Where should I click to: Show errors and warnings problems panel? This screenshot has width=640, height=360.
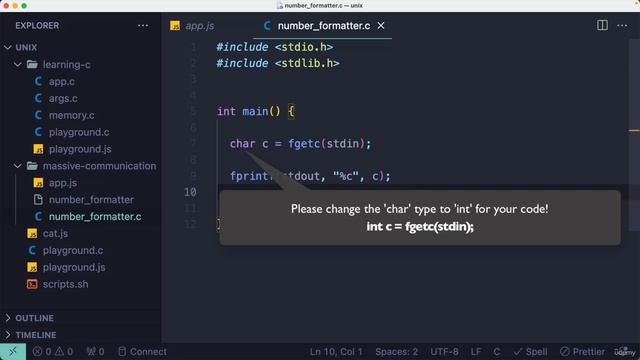tap(53, 351)
